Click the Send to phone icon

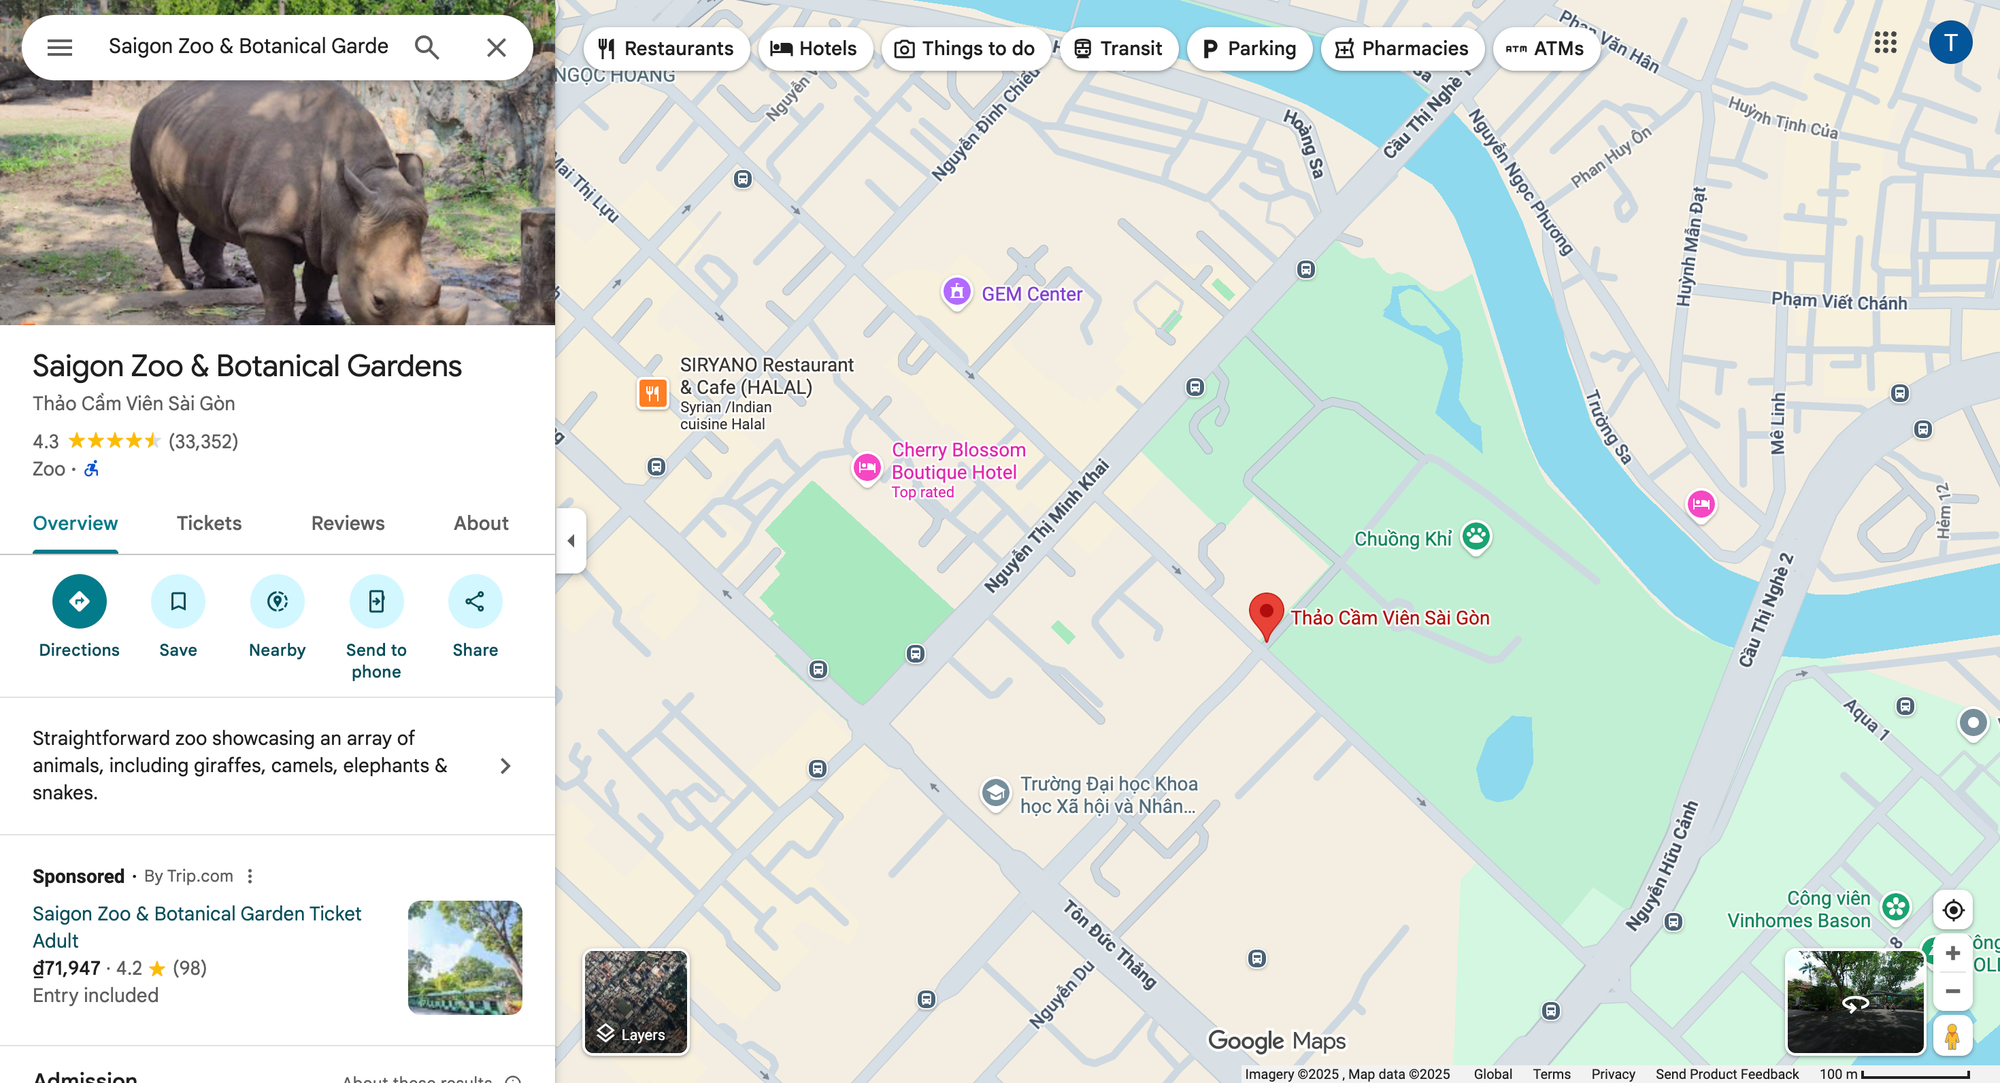tap(376, 601)
